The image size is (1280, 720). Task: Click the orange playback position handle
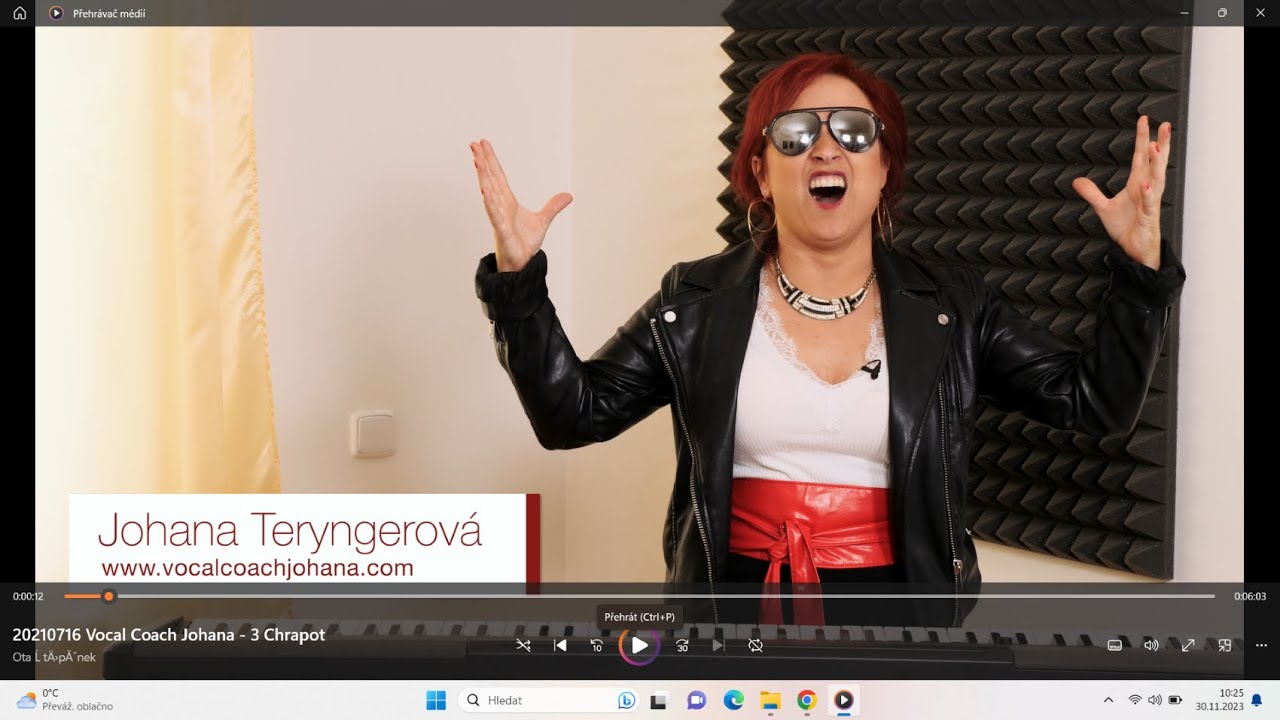pyautogui.click(x=108, y=596)
